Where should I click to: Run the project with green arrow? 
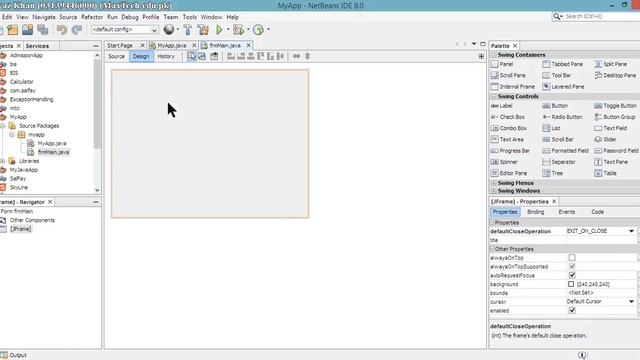[219, 29]
